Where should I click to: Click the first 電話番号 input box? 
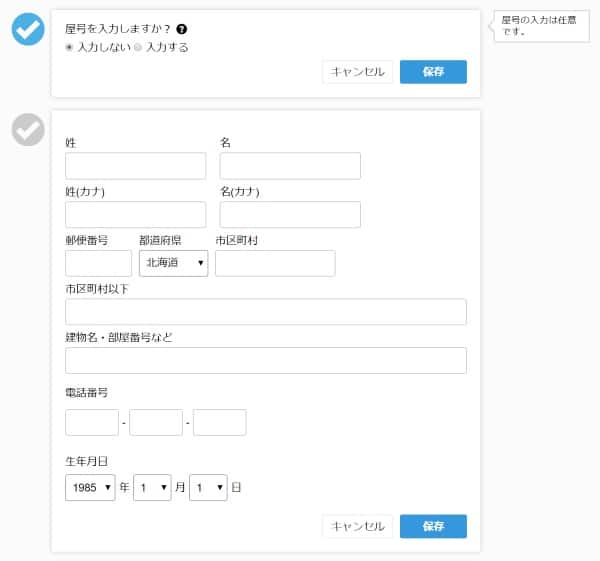click(92, 422)
